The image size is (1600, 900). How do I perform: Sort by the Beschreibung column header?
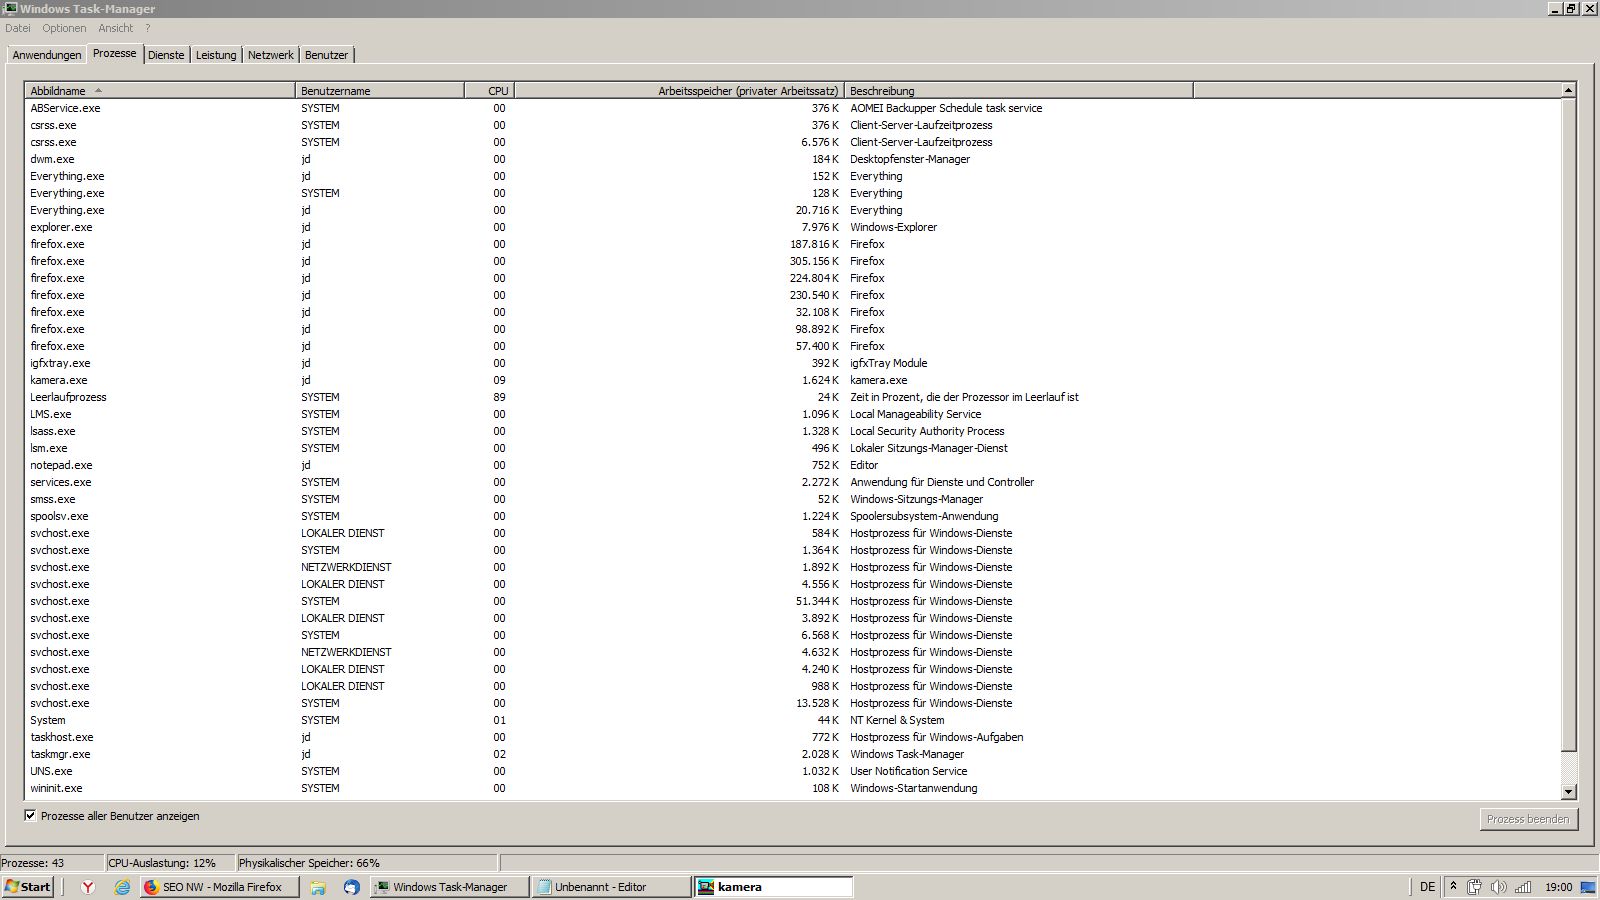[1019, 91]
